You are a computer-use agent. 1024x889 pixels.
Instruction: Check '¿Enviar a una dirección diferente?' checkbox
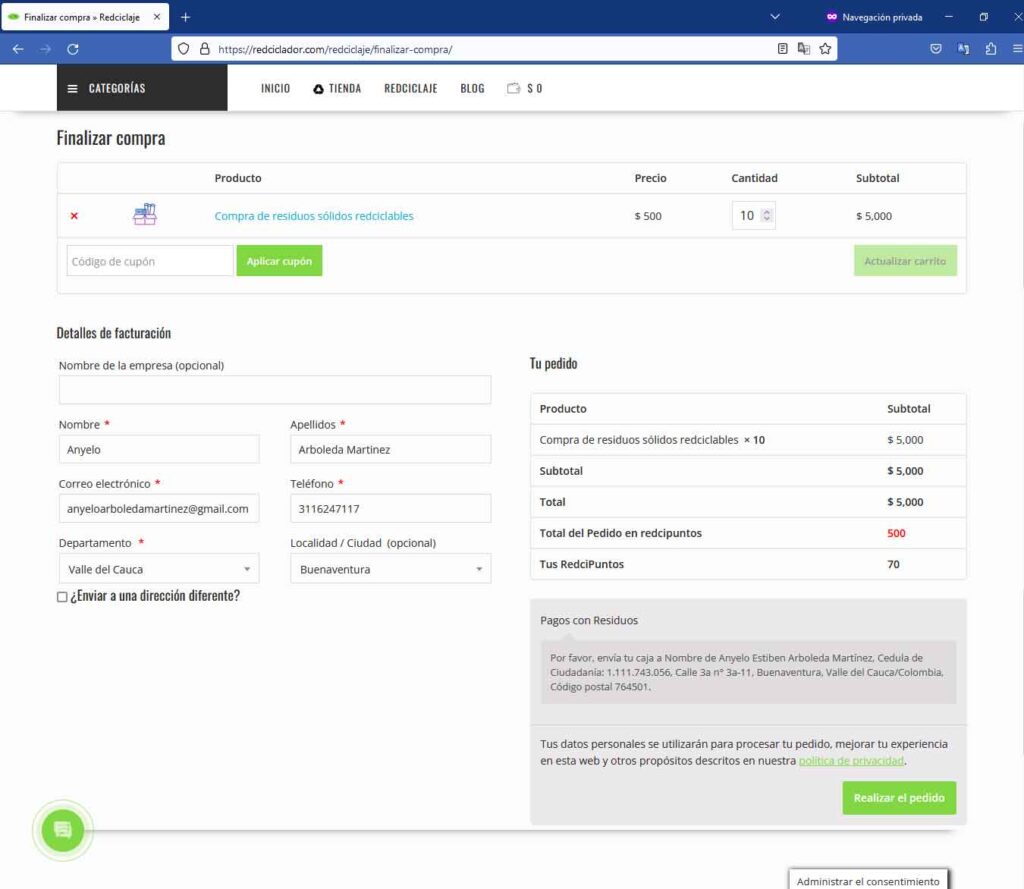coord(62,597)
